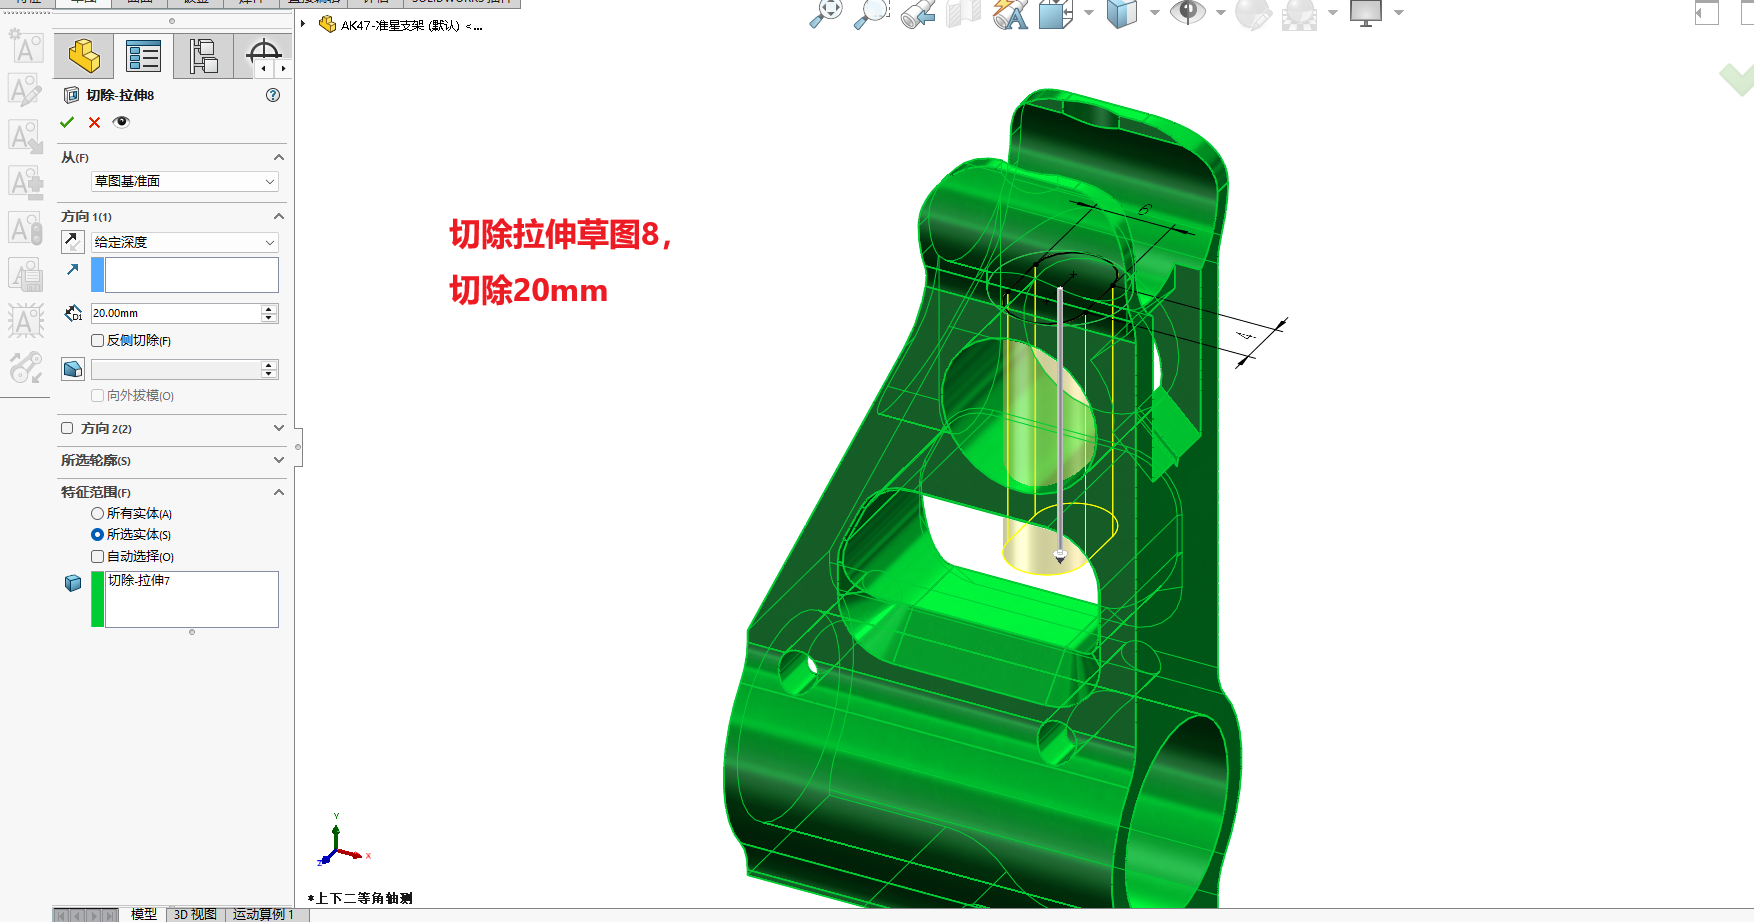Open Hide/Show Items dropdown arrow
The height and width of the screenshot is (922, 1754).
click(x=1221, y=13)
